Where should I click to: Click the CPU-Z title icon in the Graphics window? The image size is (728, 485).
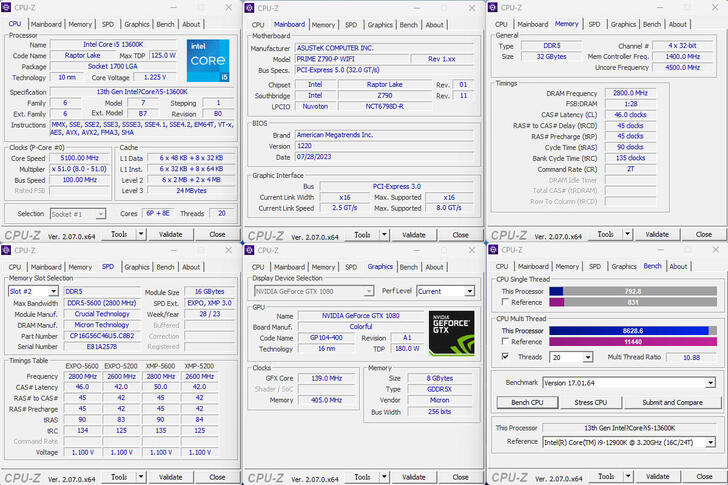point(250,250)
